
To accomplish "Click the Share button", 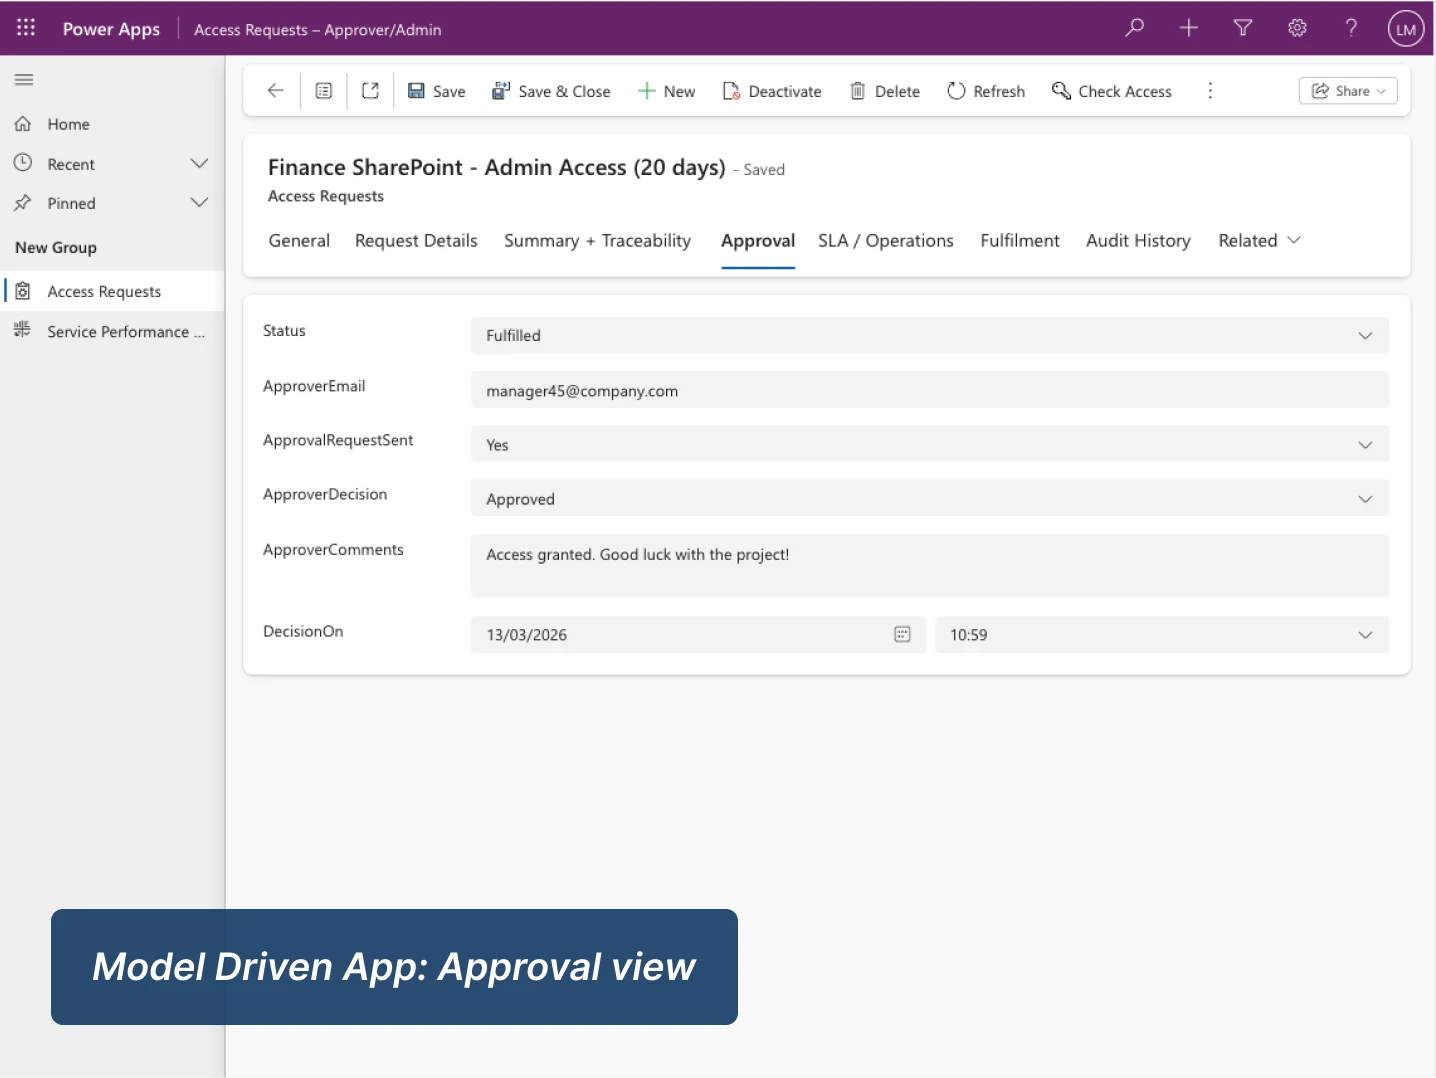I will click(x=1347, y=90).
